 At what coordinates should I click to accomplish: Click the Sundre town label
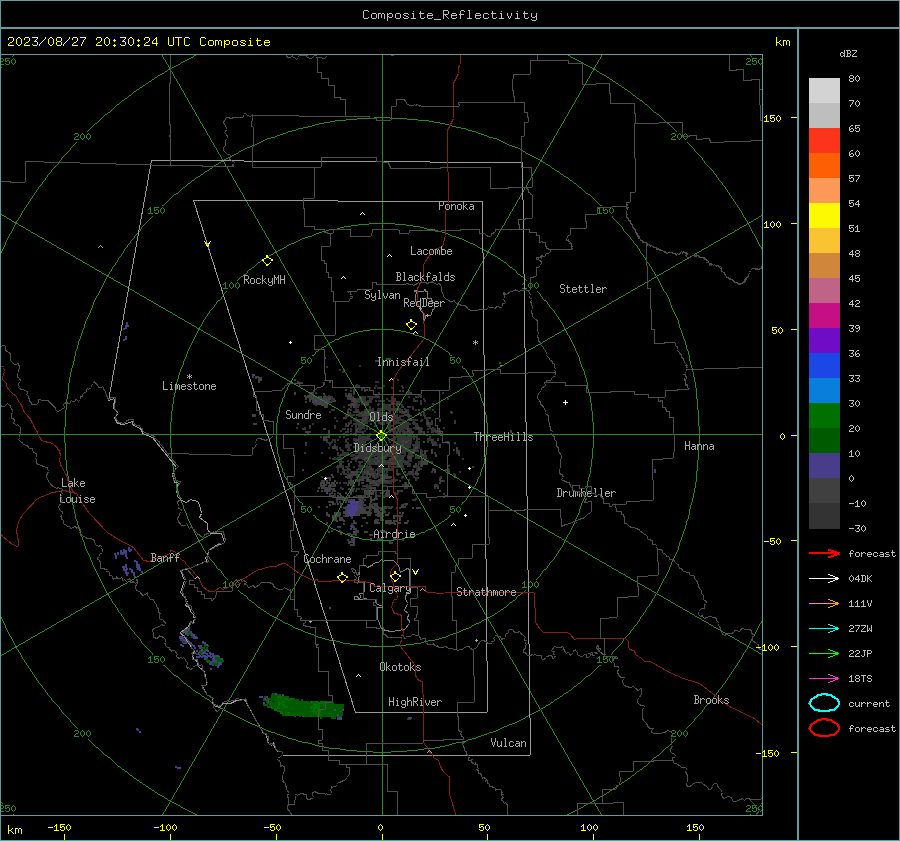303,414
